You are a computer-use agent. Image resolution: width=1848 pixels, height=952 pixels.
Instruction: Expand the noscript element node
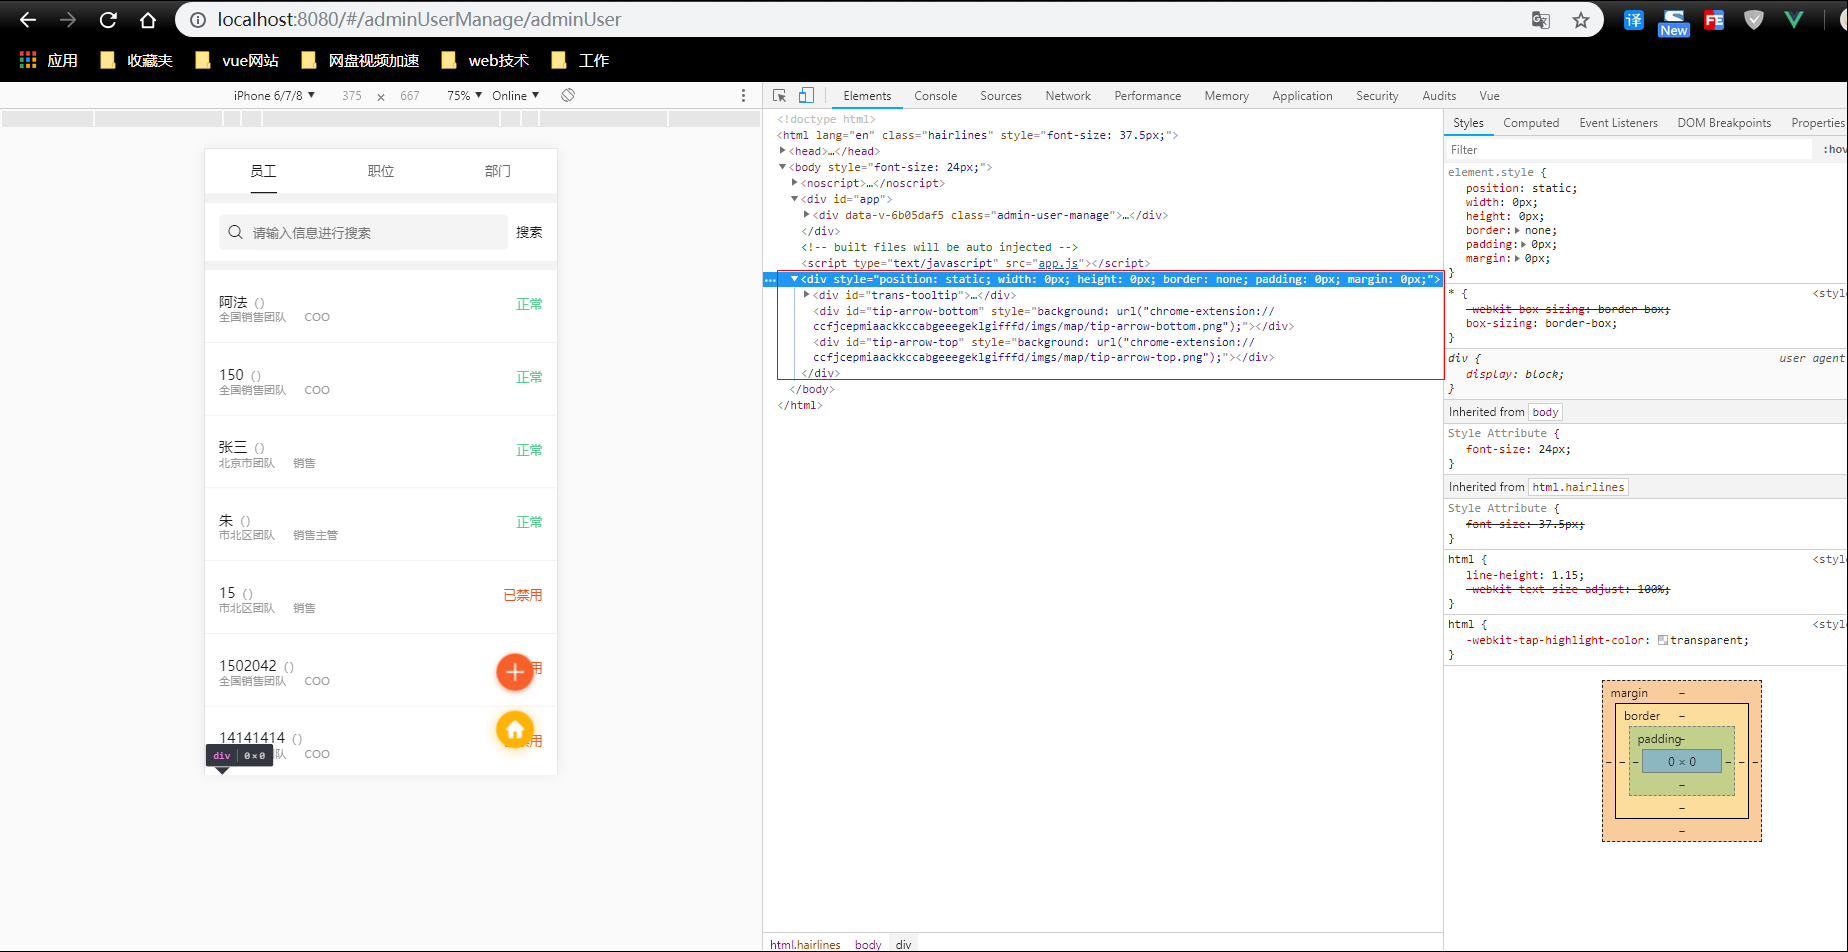tap(795, 183)
